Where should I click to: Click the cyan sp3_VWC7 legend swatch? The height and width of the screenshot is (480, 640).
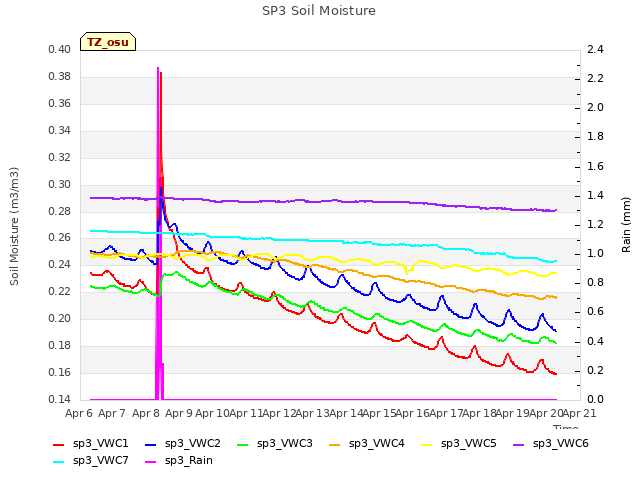click(x=59, y=462)
